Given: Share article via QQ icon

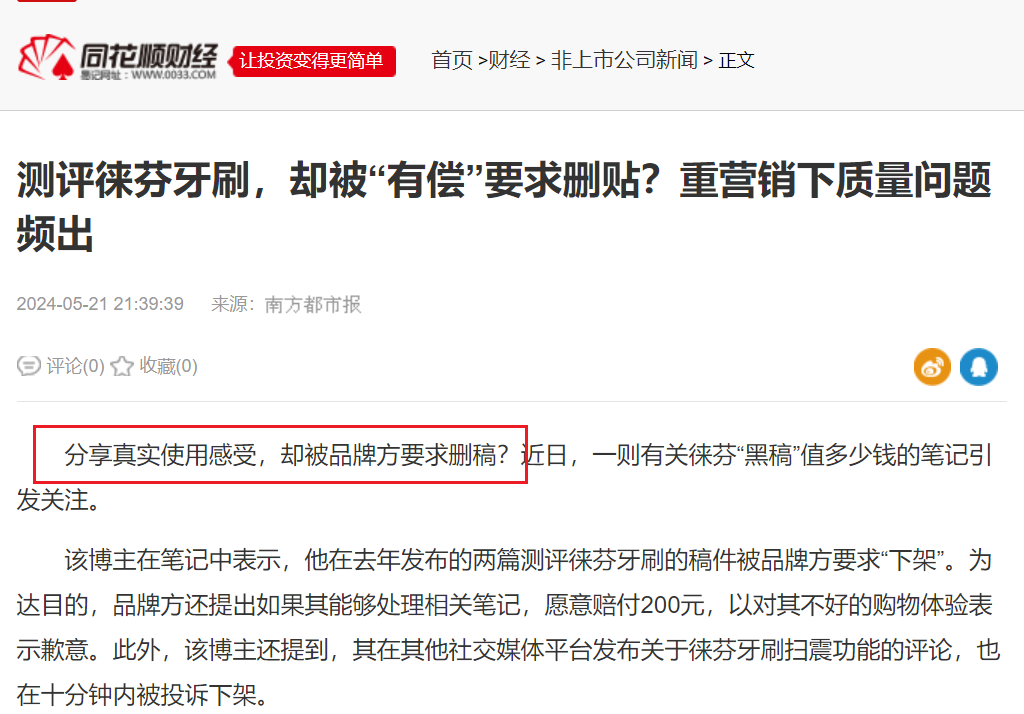Looking at the screenshot, I should pyautogui.click(x=978, y=366).
